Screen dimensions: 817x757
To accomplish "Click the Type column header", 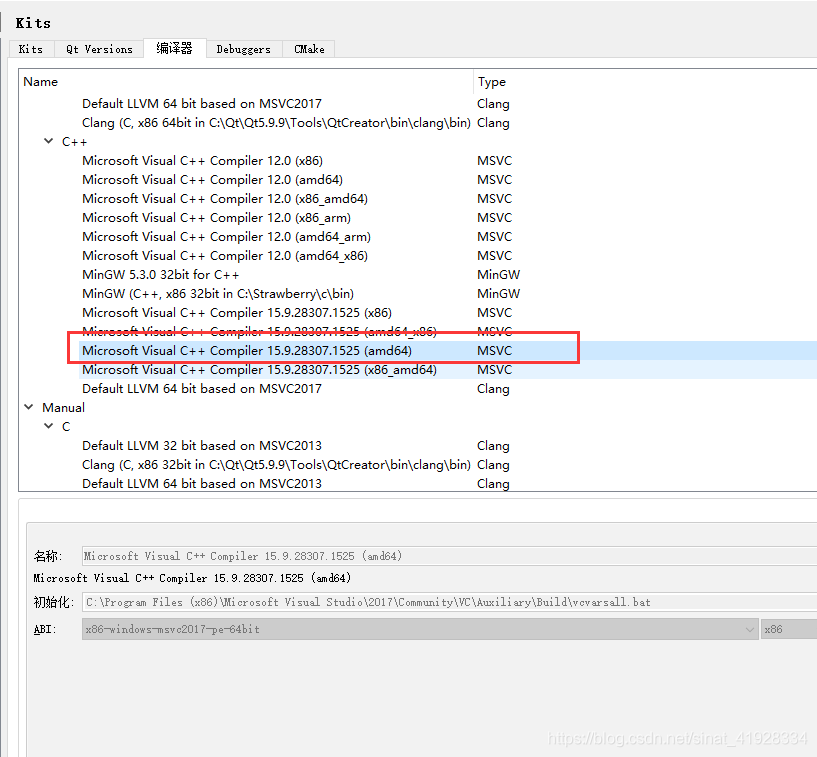I will pos(493,81).
